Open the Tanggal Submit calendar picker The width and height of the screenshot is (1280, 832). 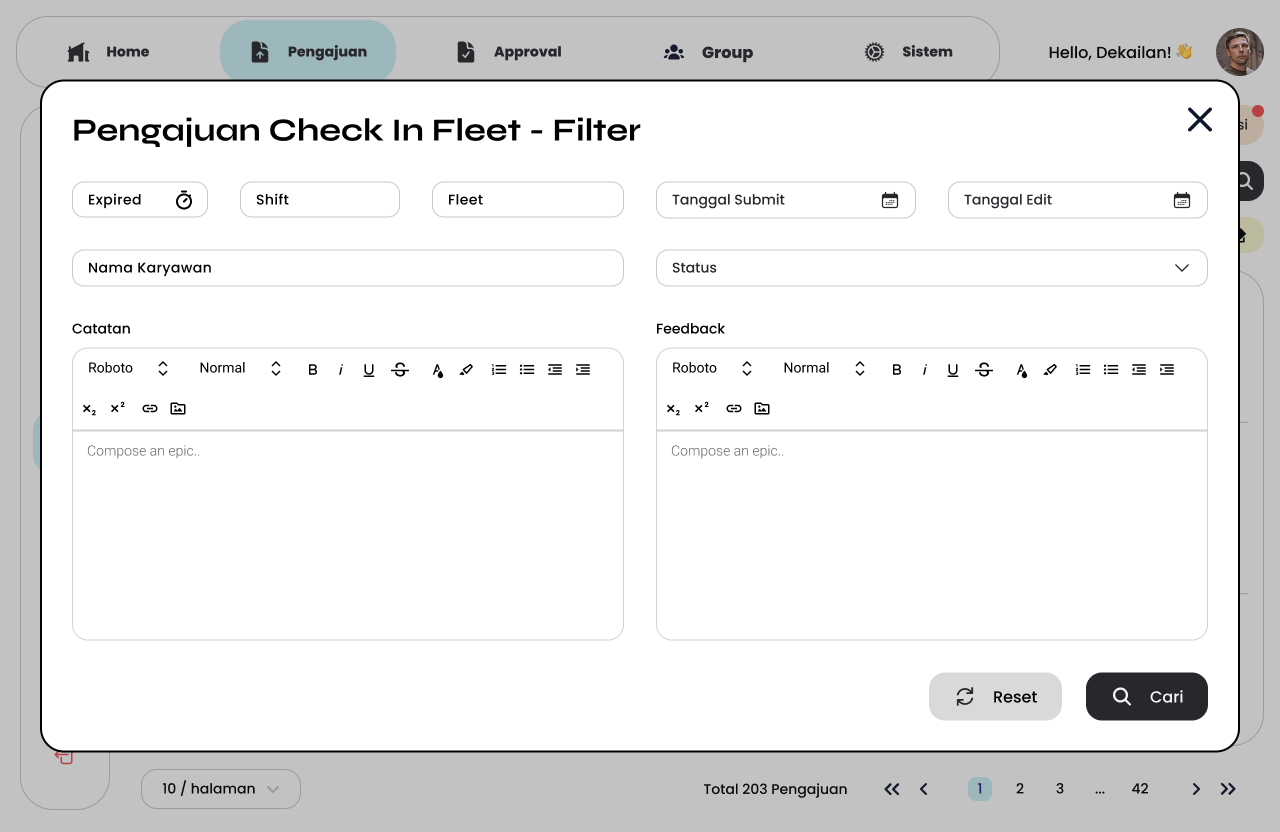coord(889,200)
